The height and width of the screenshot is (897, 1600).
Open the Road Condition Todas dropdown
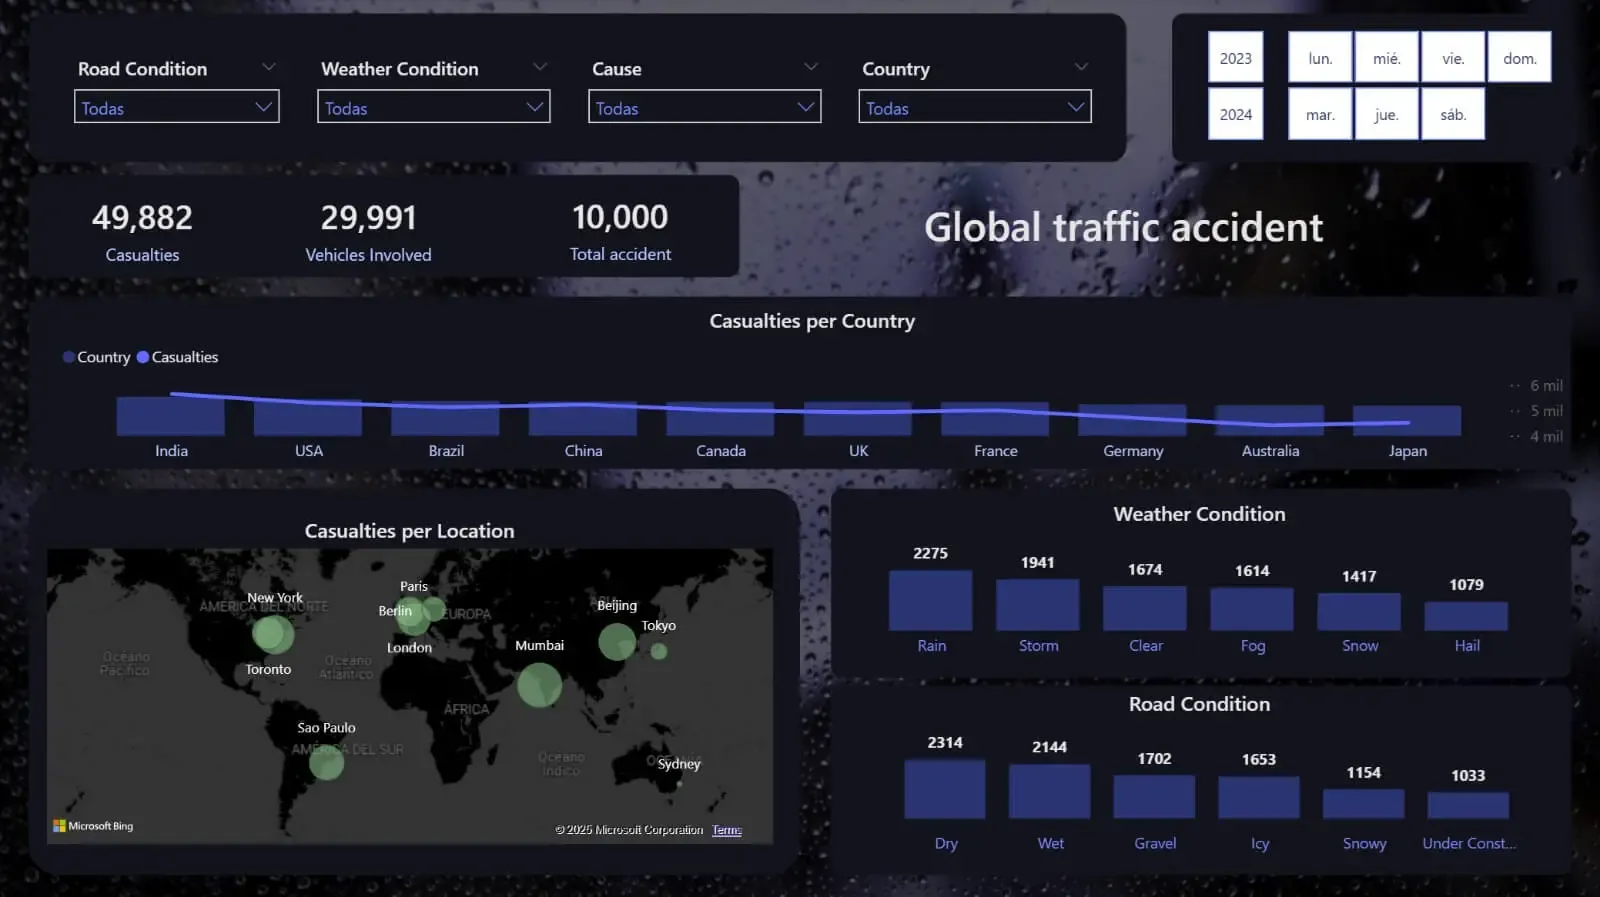point(176,107)
